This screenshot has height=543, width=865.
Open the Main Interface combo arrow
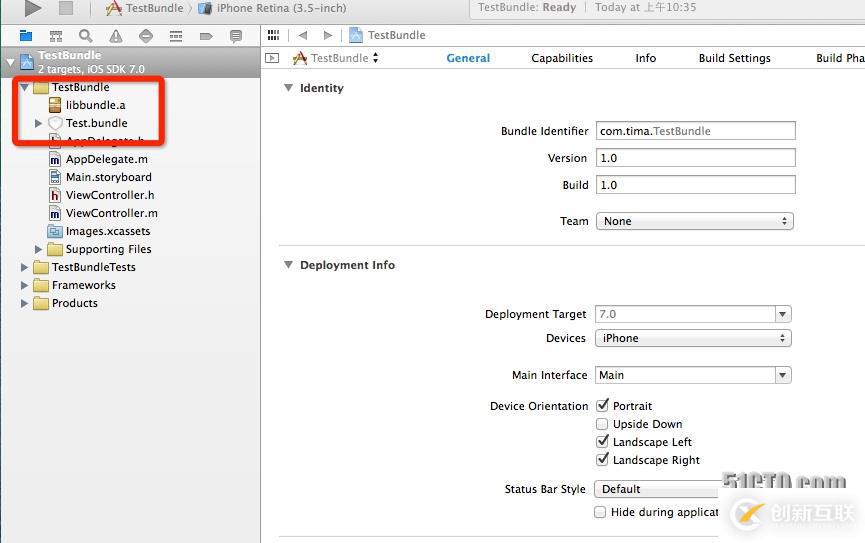[x=782, y=375]
